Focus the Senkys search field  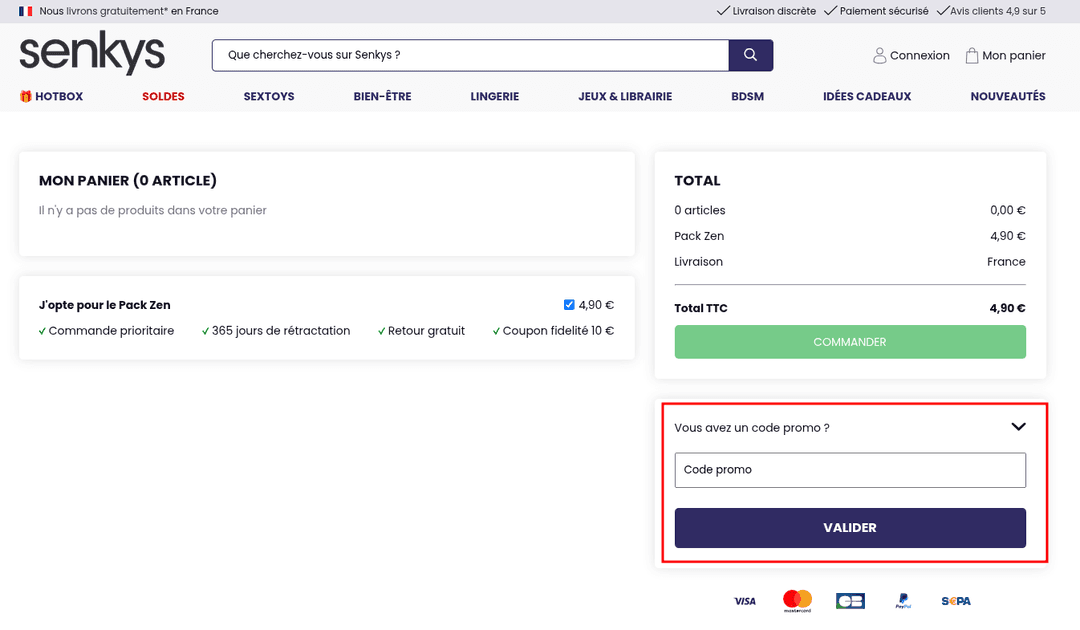[470, 55]
